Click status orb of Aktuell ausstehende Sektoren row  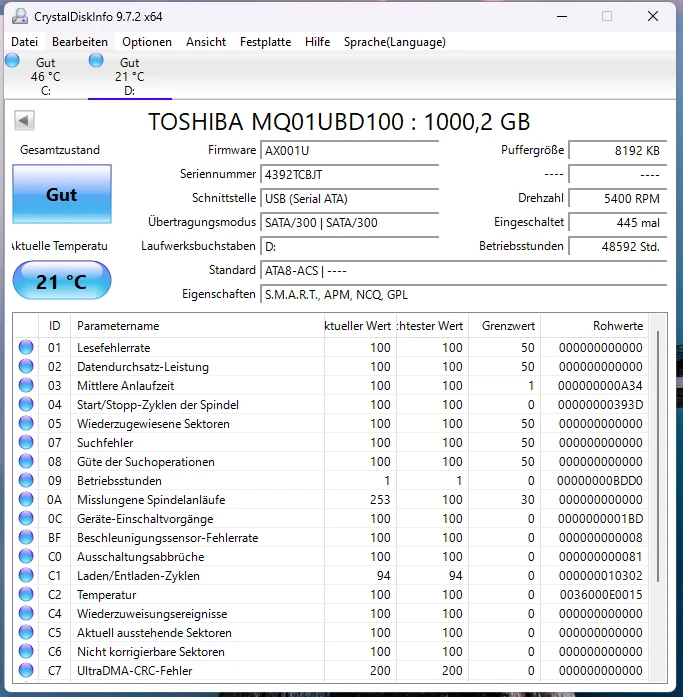click(26, 633)
